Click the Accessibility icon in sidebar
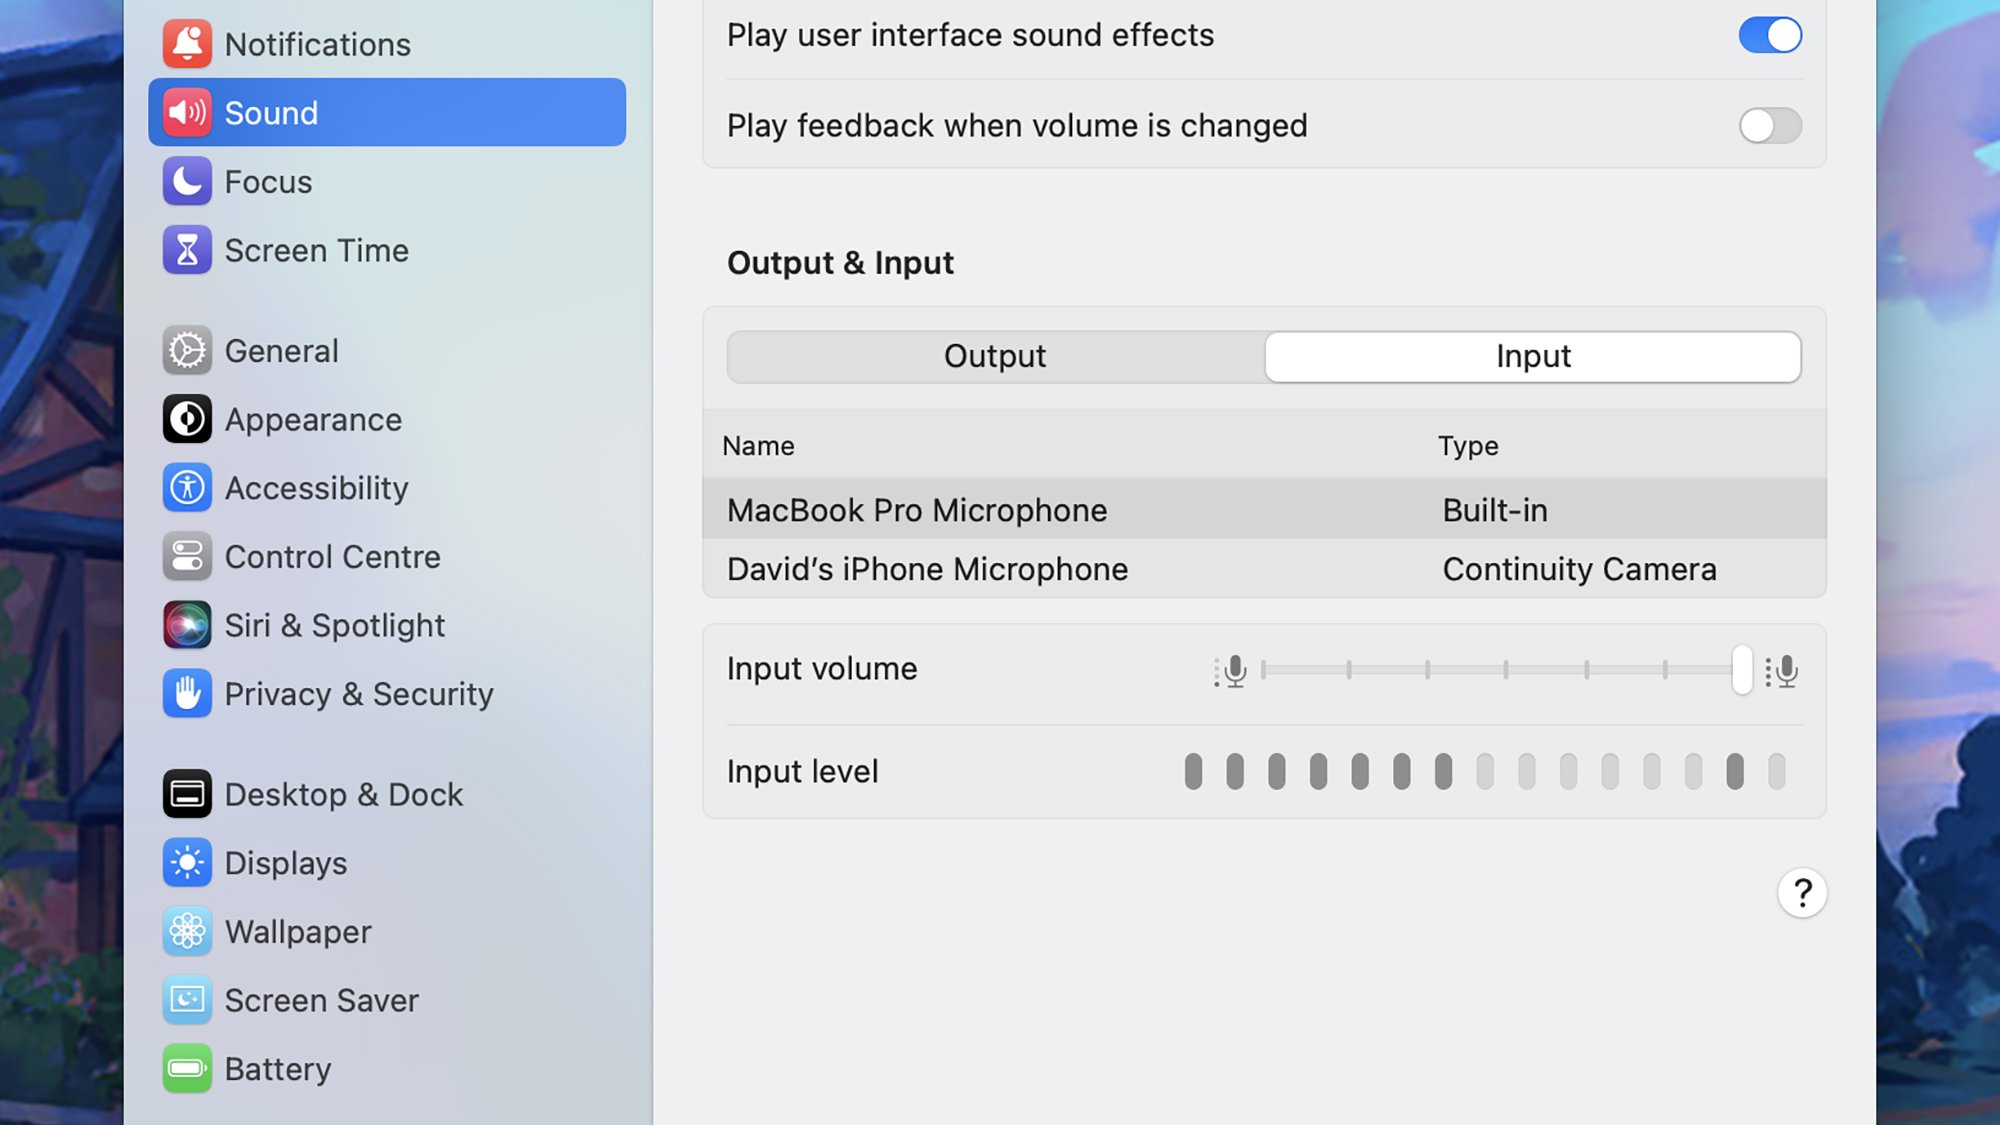2000x1125 pixels. pos(185,488)
